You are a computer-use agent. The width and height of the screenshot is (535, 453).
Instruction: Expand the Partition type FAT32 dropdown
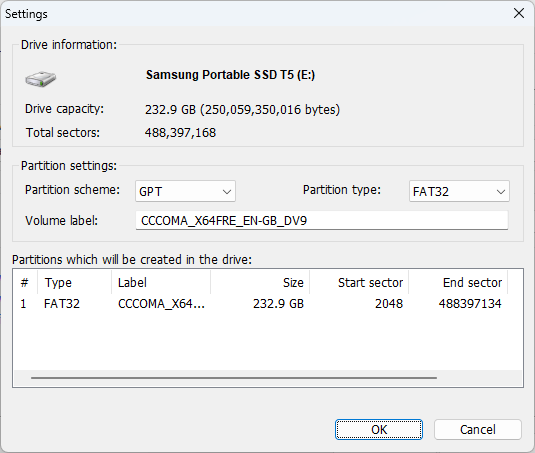[x=459, y=191]
